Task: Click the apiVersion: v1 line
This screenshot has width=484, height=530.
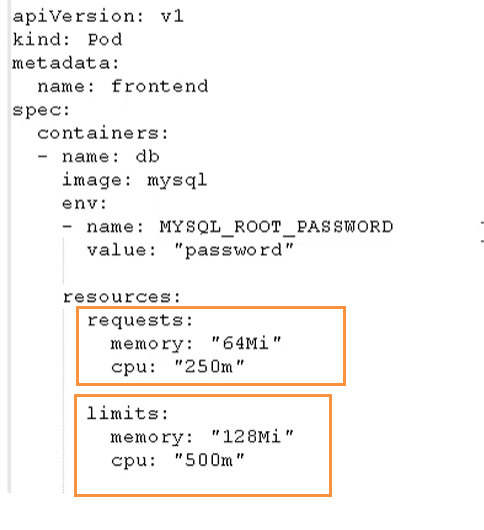Action: (x=98, y=17)
